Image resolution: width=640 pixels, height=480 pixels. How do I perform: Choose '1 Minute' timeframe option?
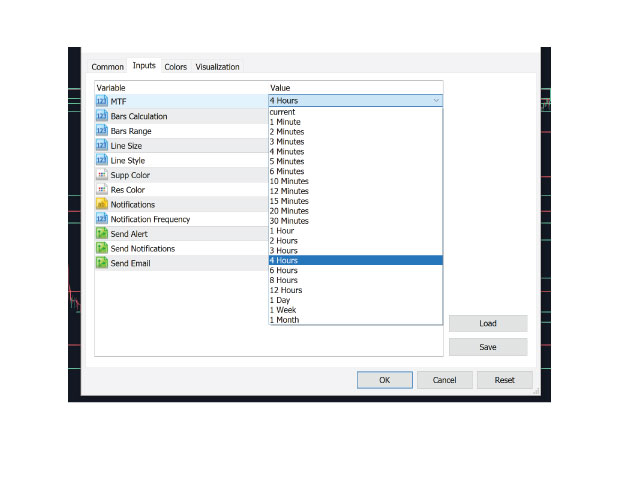click(x=356, y=122)
